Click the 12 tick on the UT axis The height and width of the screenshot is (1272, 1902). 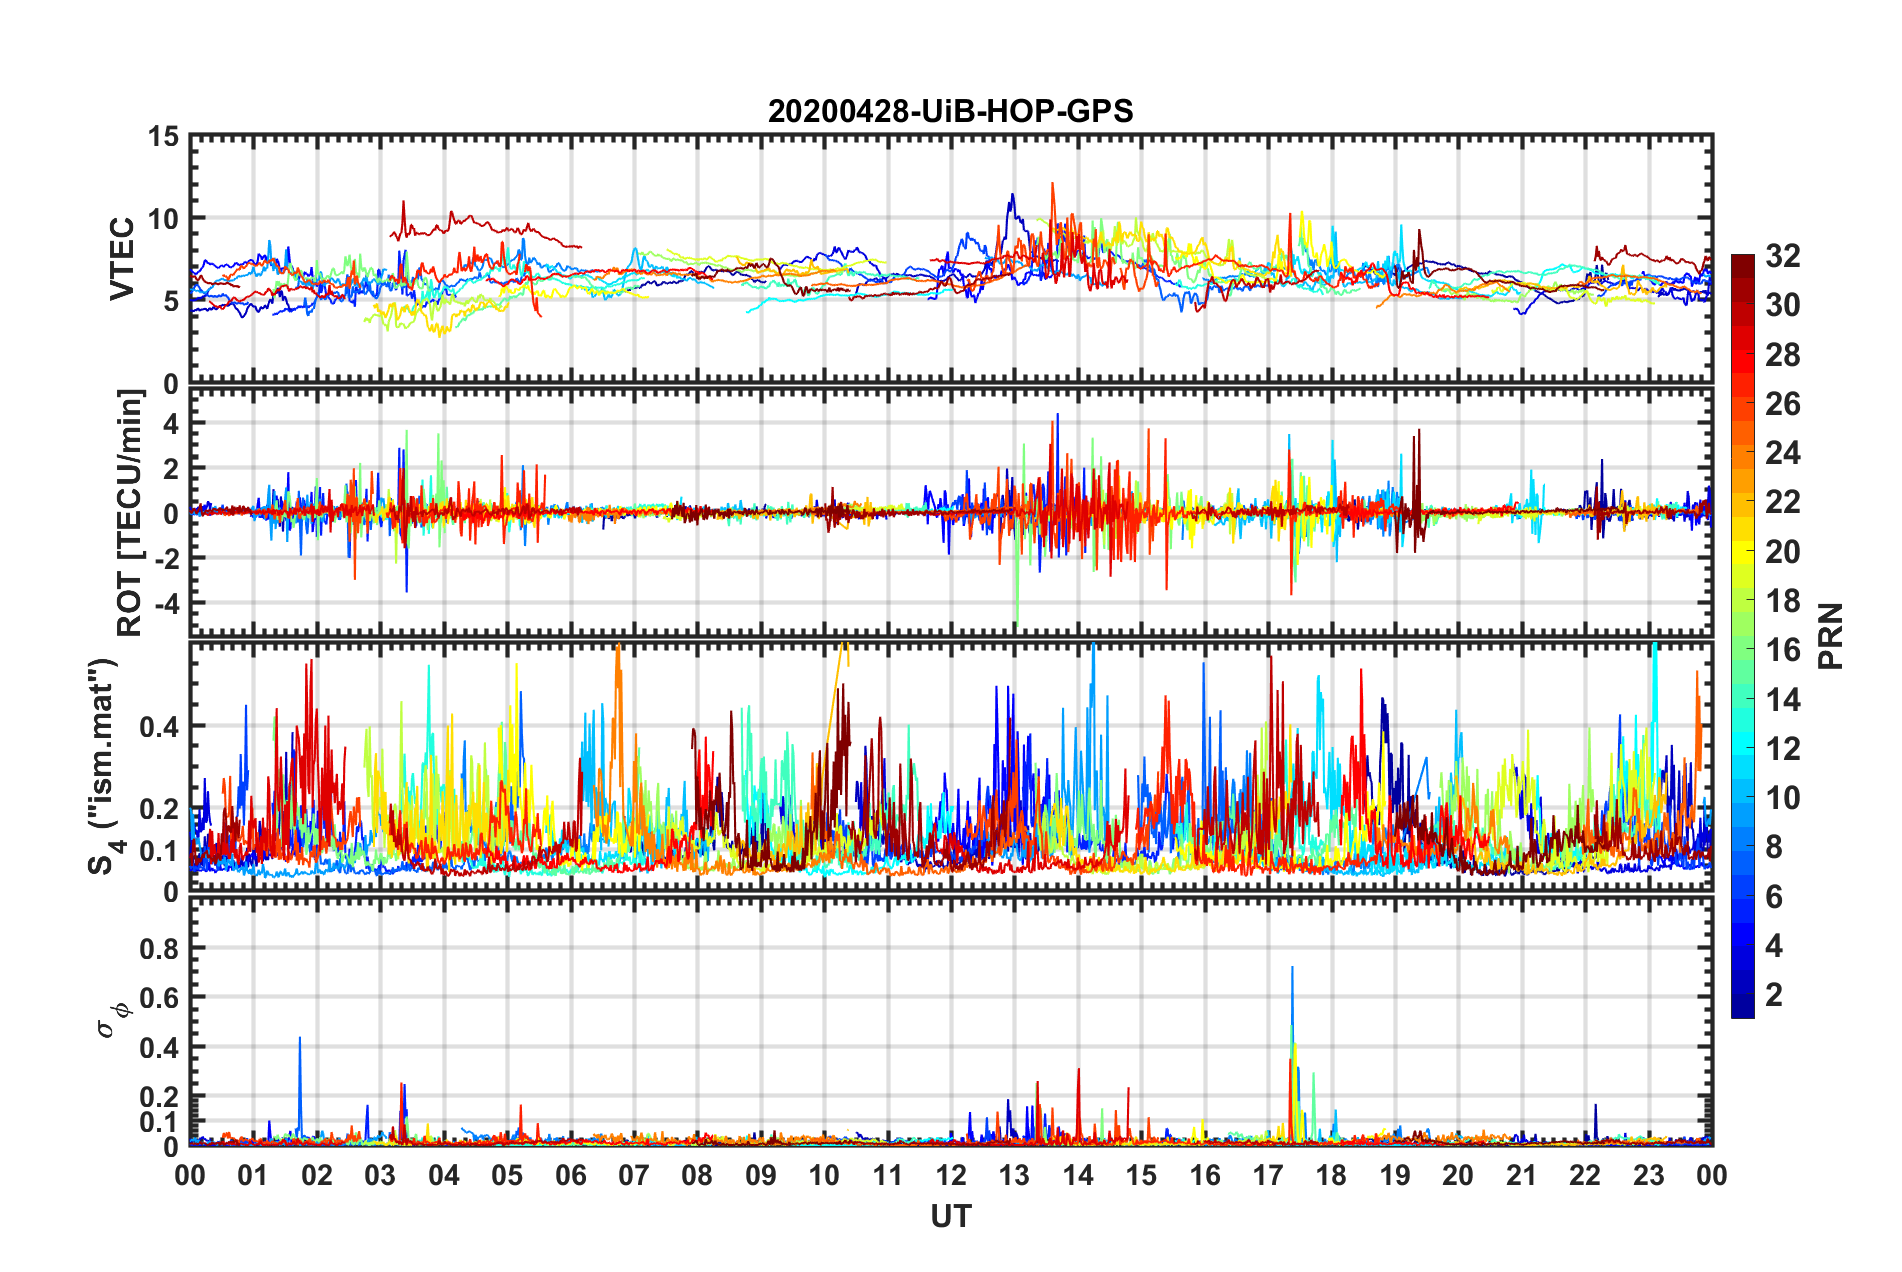950,1175
